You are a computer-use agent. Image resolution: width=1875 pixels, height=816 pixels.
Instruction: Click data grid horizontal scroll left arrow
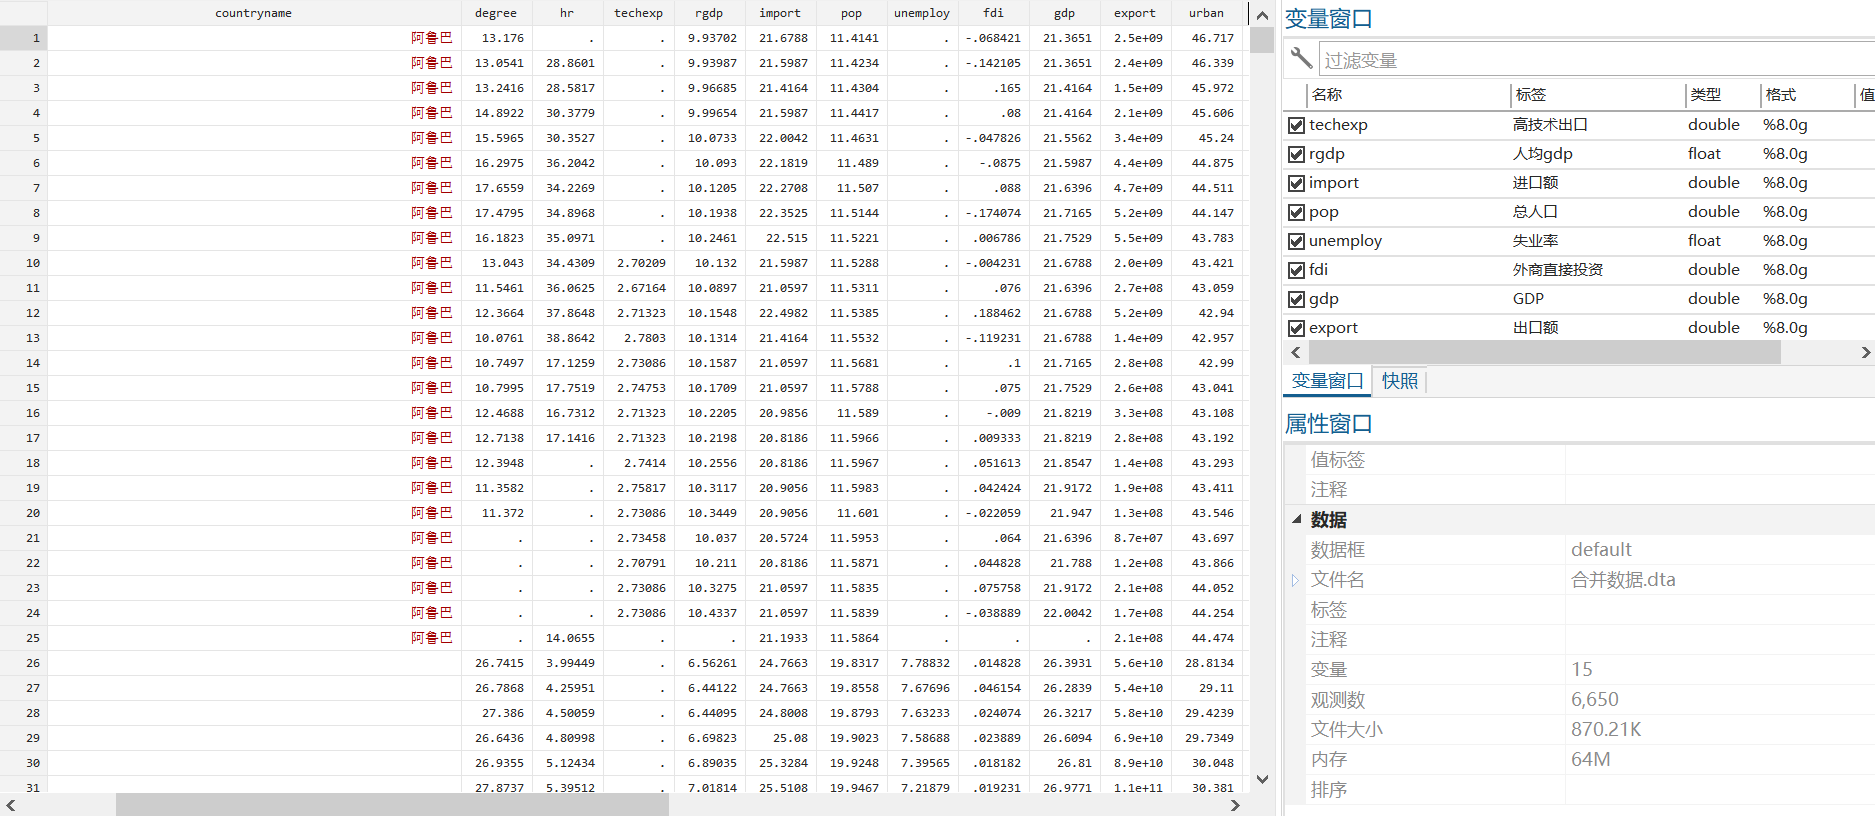pos(11,805)
